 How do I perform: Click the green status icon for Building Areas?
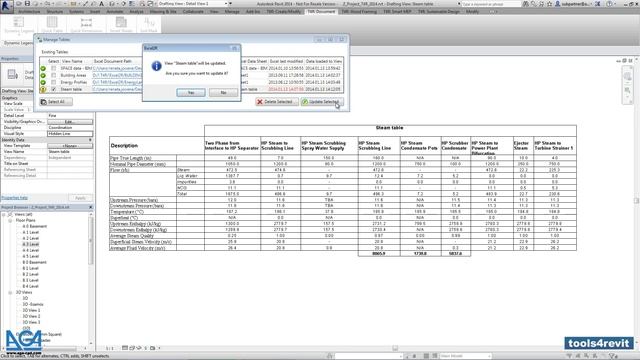tap(43, 76)
